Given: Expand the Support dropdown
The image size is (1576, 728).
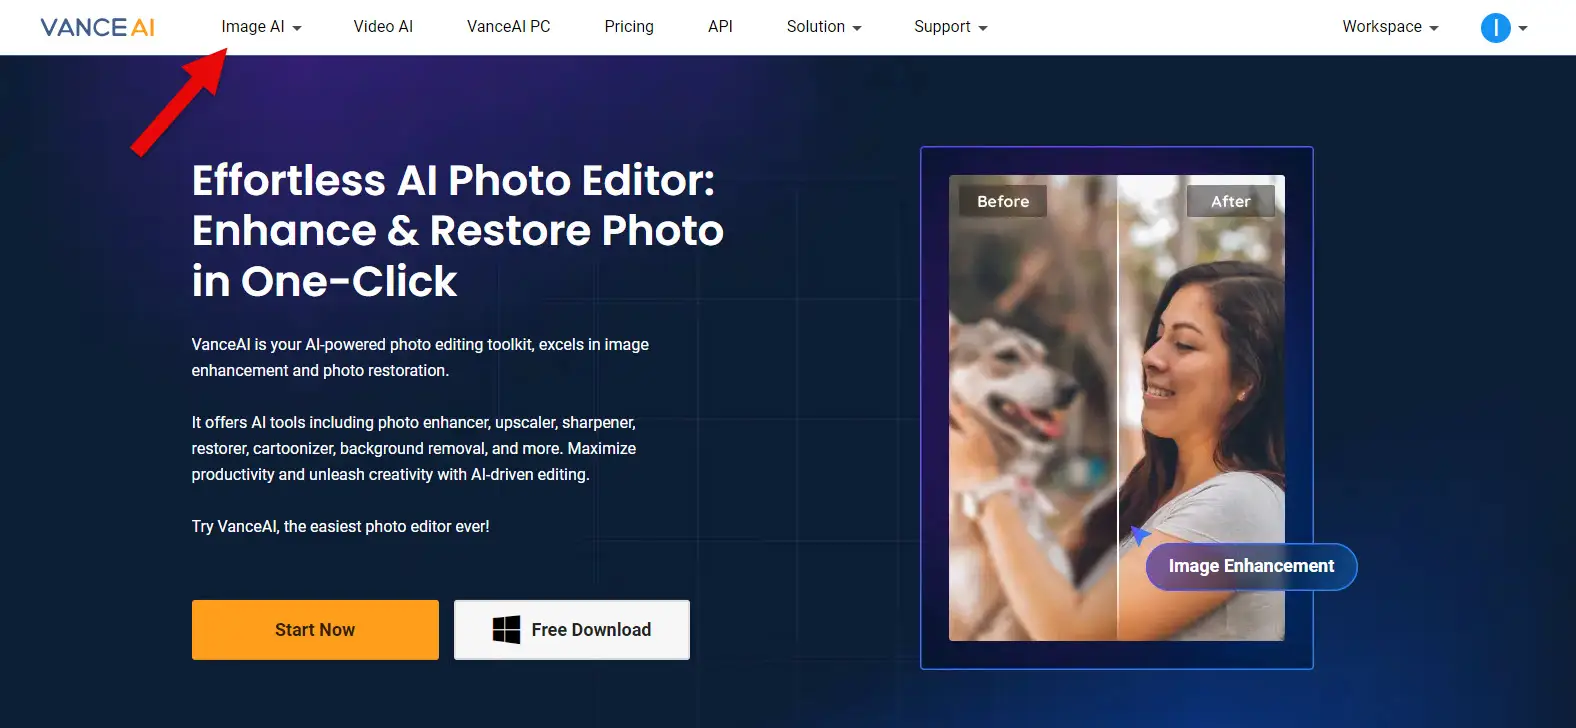Looking at the screenshot, I should tap(950, 27).
